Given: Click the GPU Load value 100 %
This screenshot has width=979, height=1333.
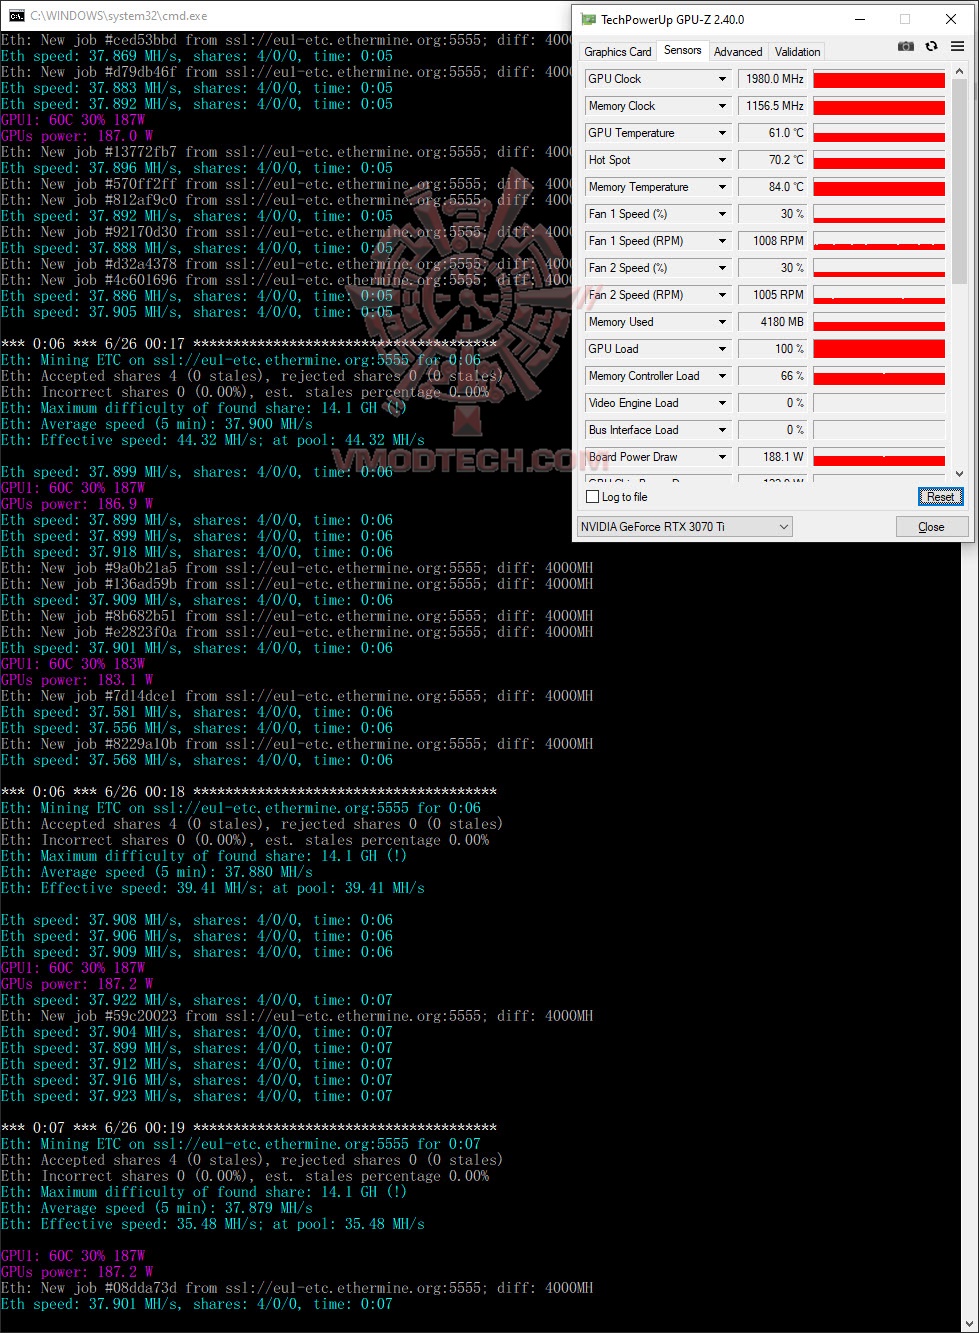Looking at the screenshot, I should point(774,349).
